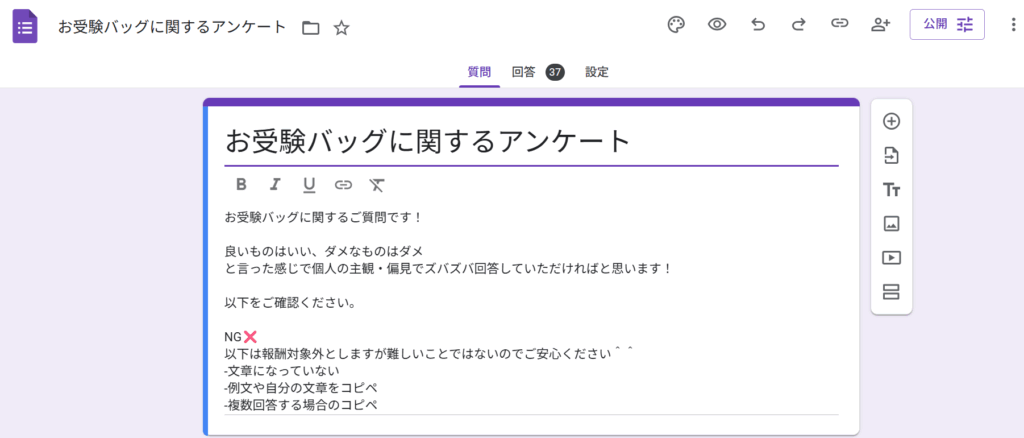Viewport: 1024px width, 438px height.
Task: Switch to the 回答 tab
Action: (x=524, y=72)
